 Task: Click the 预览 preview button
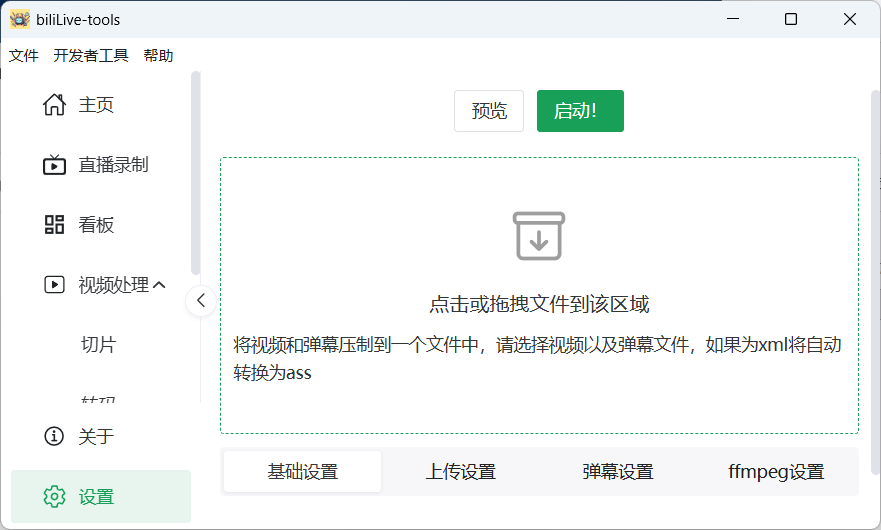click(x=489, y=111)
